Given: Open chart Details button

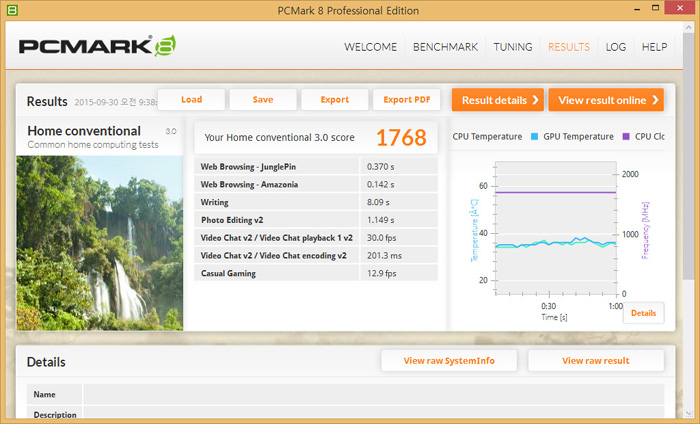Looking at the screenshot, I should [643, 313].
